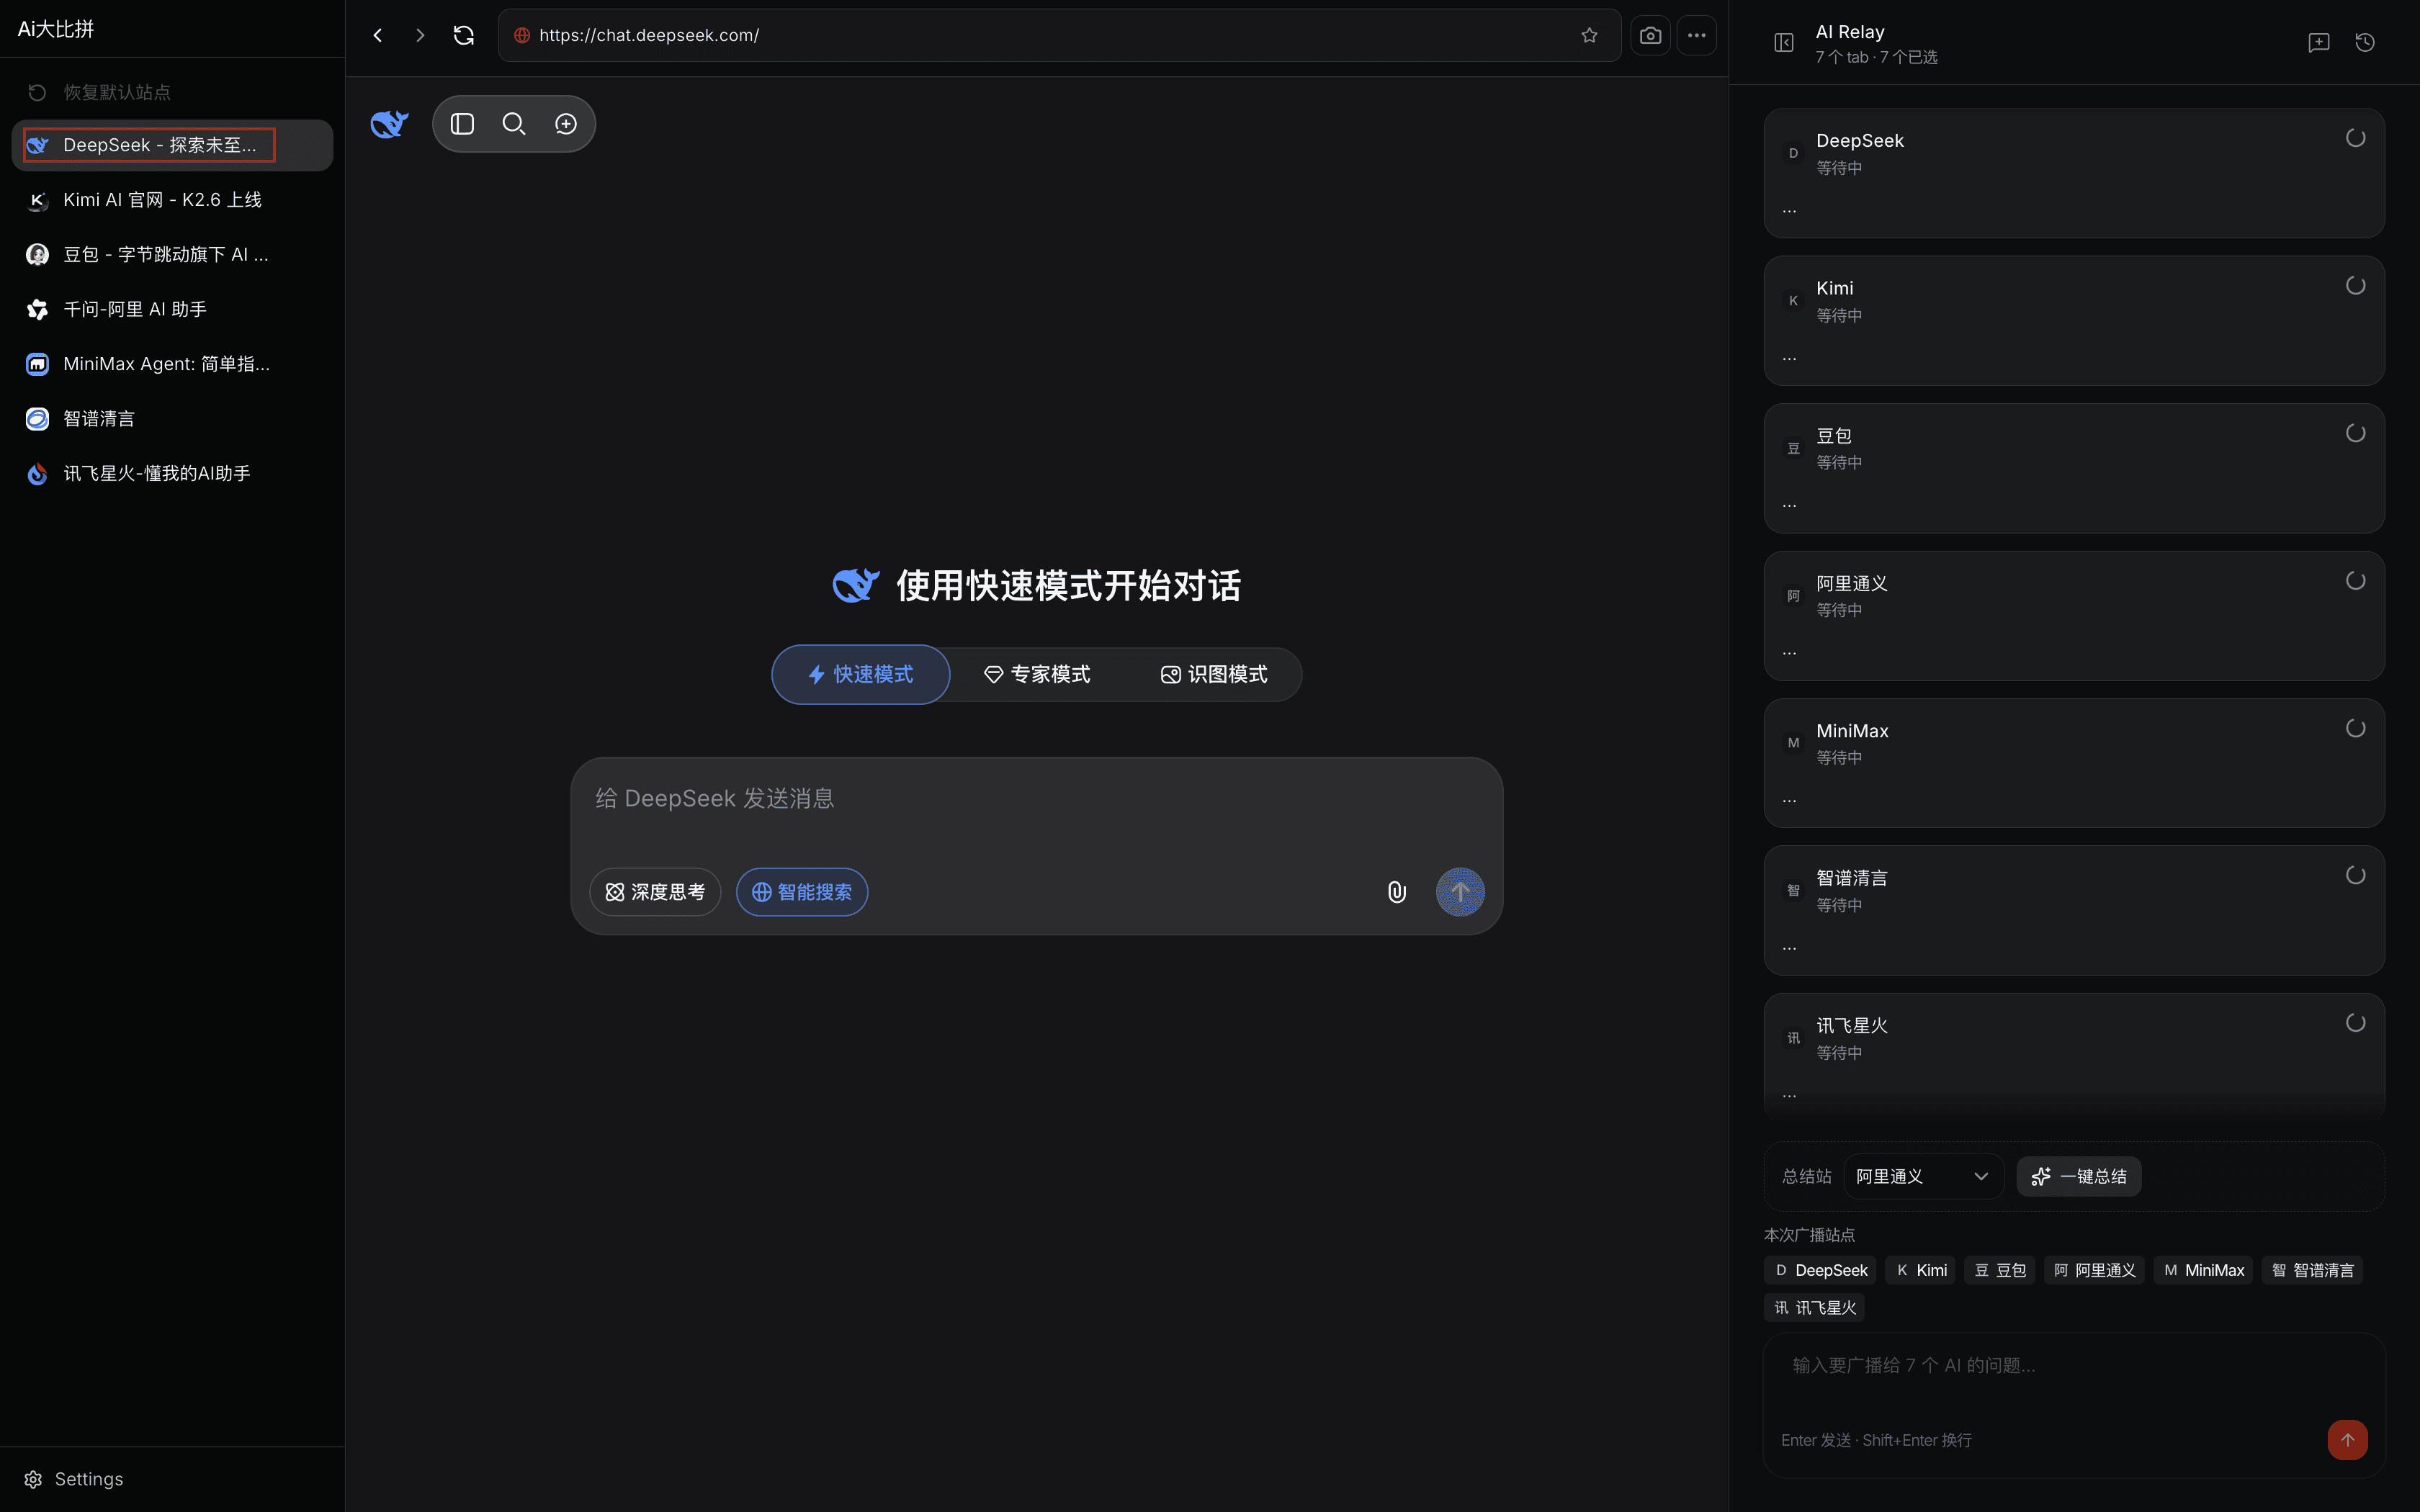Send the DeepSeek message arrow button
2420x1512 pixels.
click(x=1460, y=891)
